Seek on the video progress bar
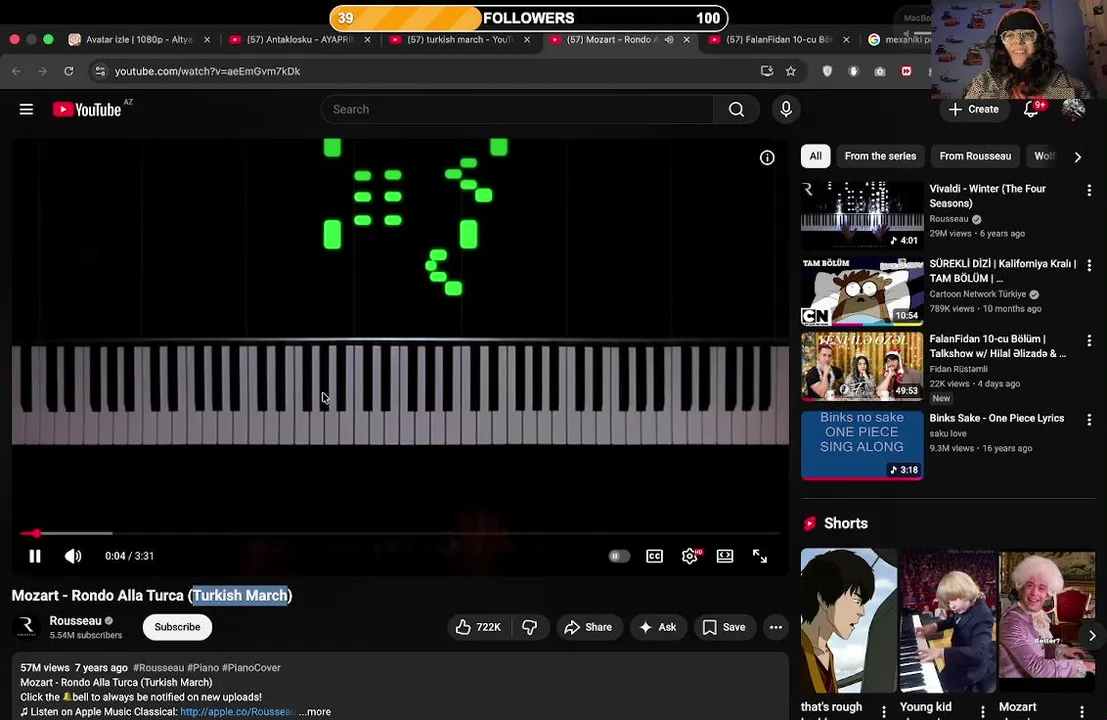 pos(400,533)
